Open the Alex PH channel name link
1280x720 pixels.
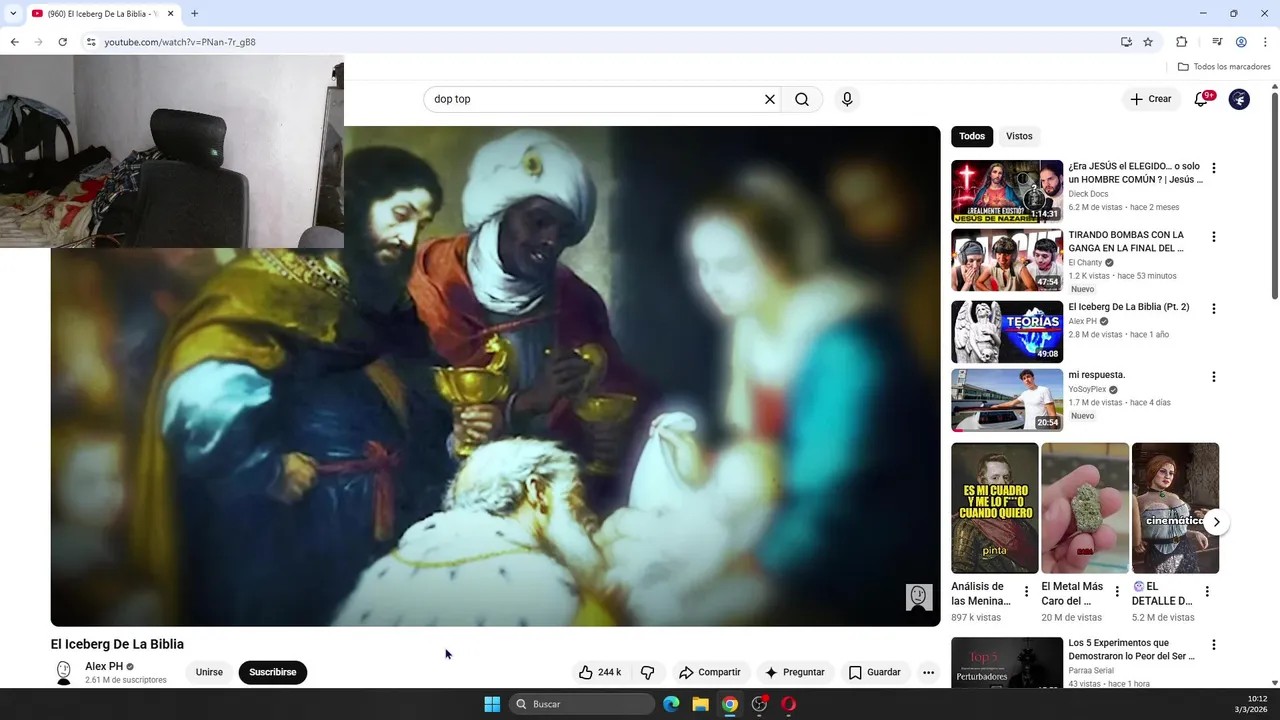pos(104,666)
